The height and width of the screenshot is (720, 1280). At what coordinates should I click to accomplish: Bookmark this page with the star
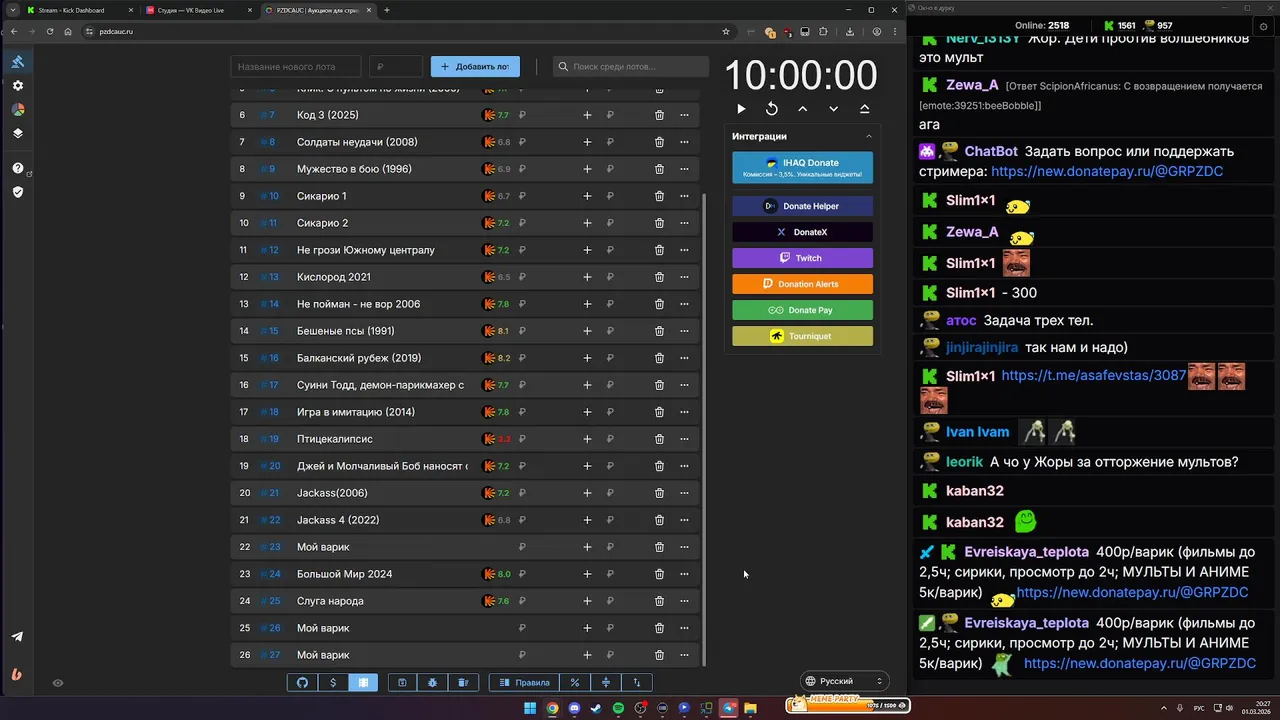[x=726, y=31]
